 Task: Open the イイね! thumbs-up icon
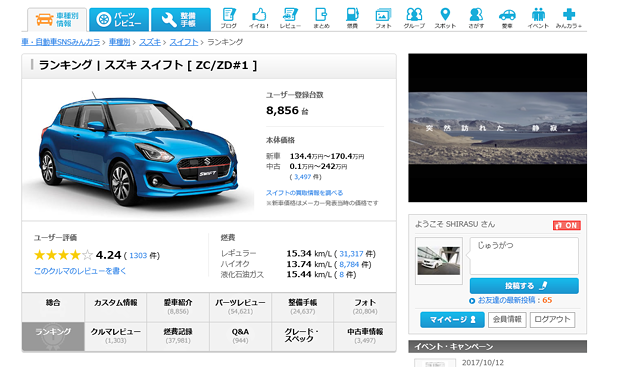[259, 18]
